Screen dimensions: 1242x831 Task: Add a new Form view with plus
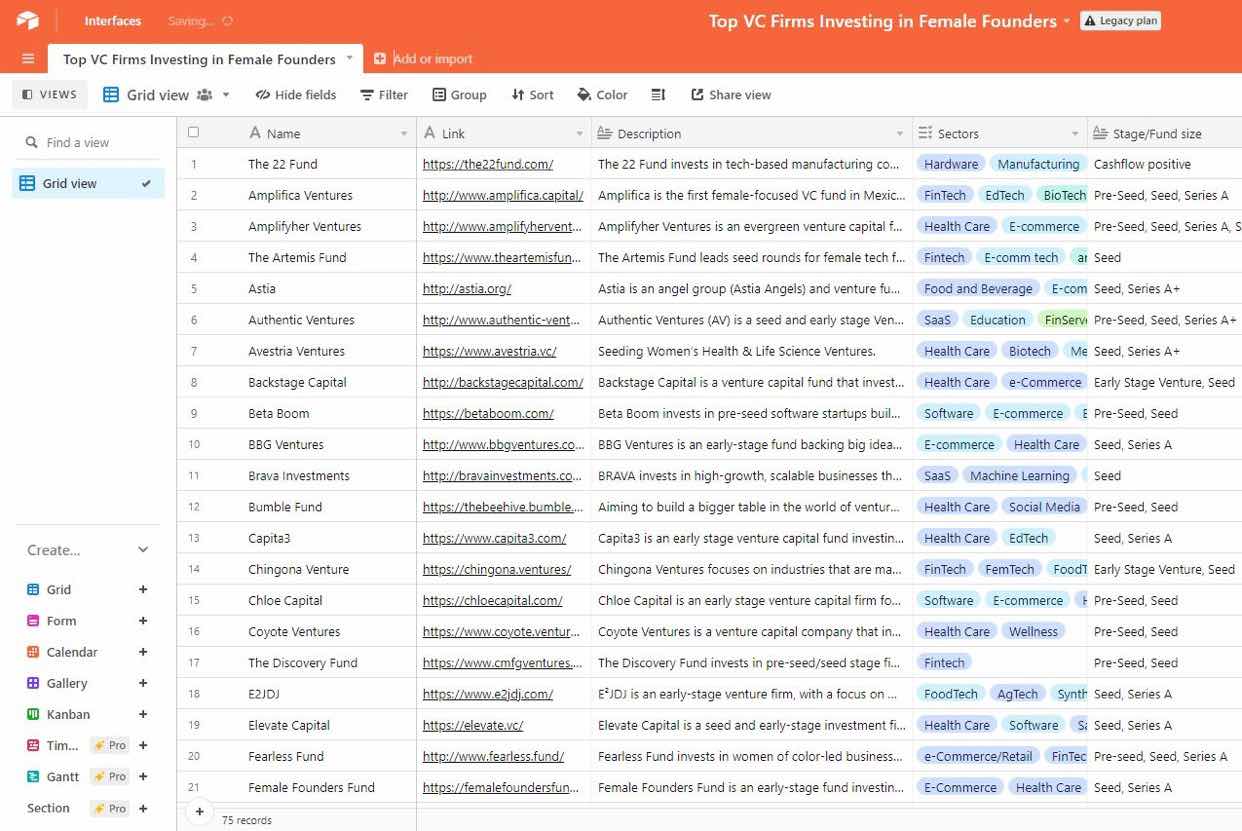[143, 621]
